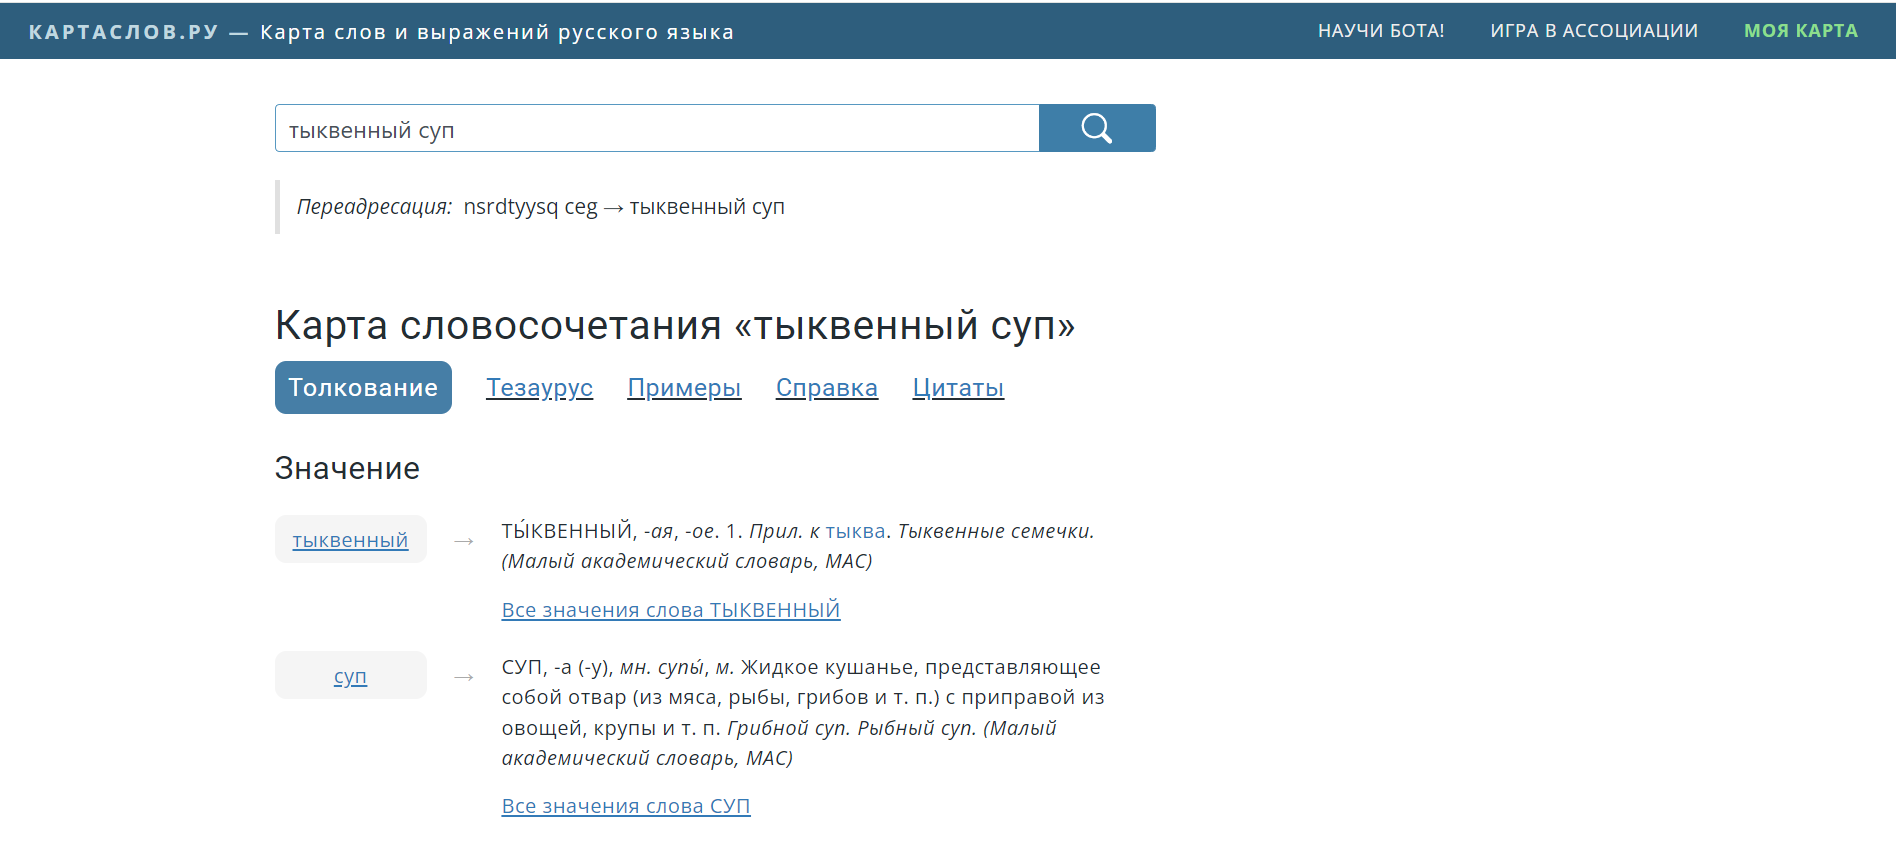Click the ТЫКВЕННЫЙ definition text

click(798, 546)
